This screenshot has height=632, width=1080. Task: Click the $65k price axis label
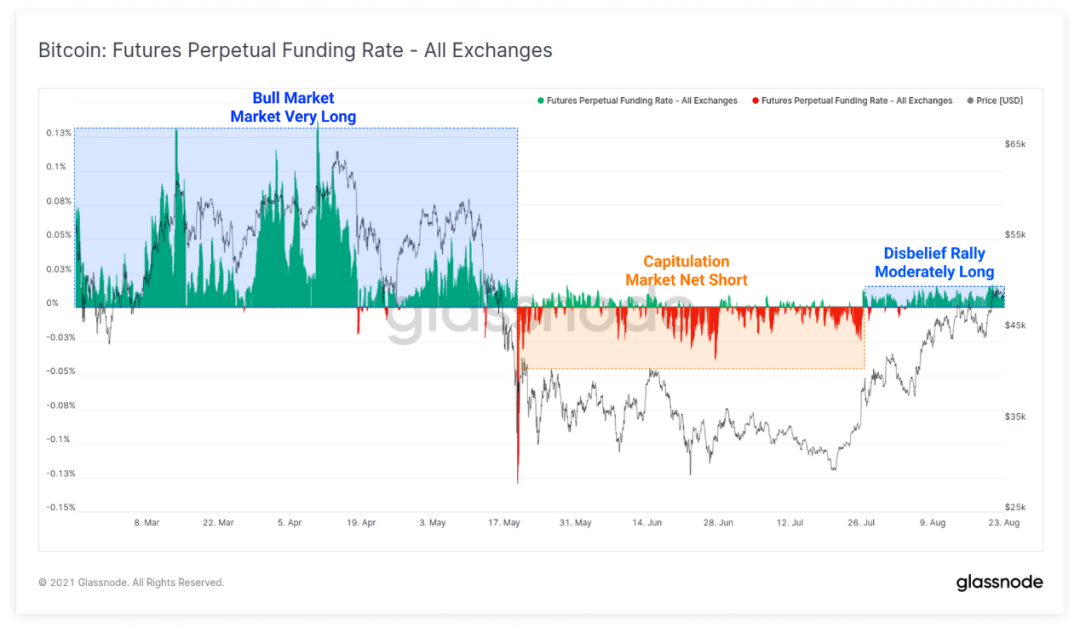click(1015, 144)
